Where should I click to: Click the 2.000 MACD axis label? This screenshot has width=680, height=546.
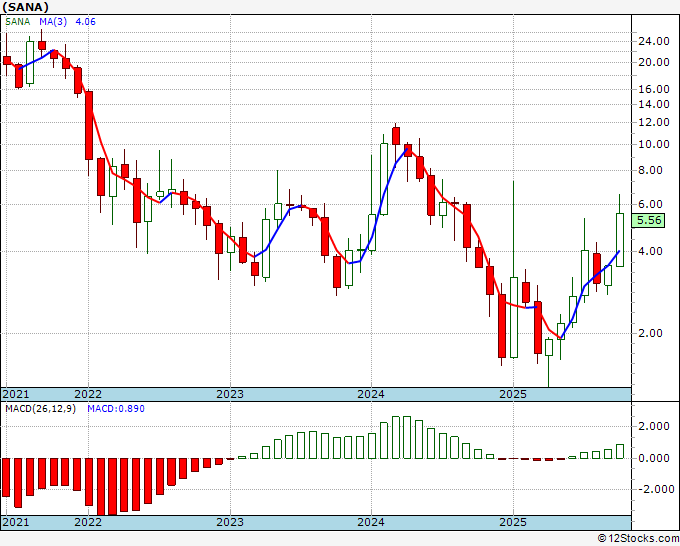[654, 426]
